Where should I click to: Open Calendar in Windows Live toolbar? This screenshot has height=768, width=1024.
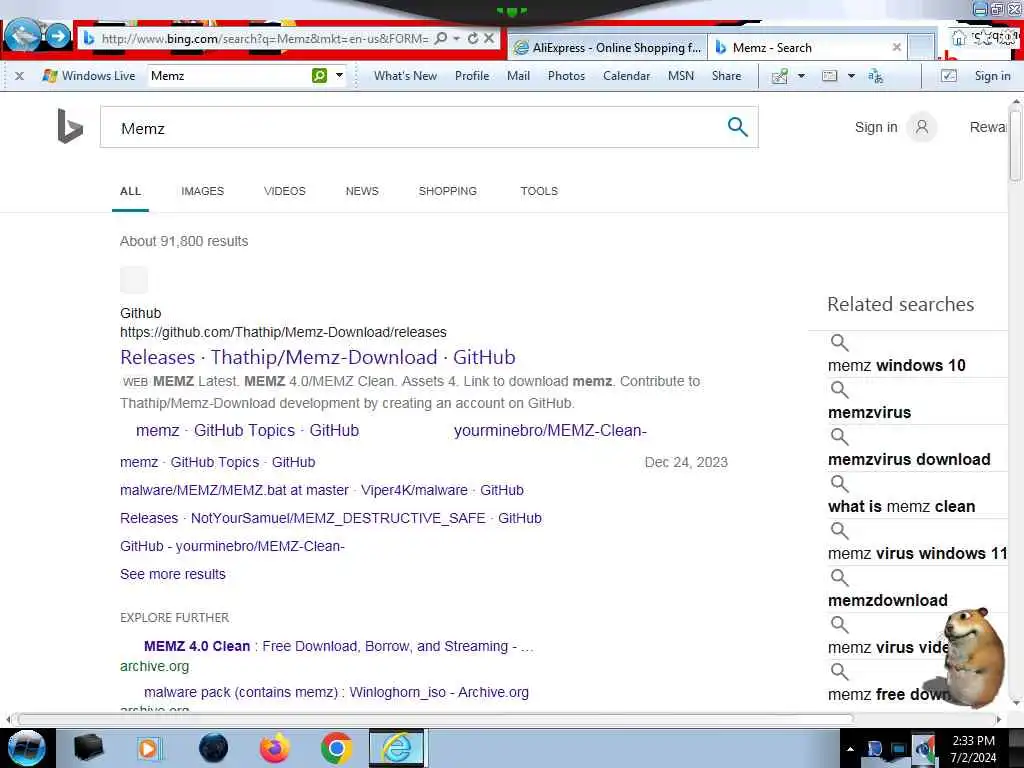626,76
